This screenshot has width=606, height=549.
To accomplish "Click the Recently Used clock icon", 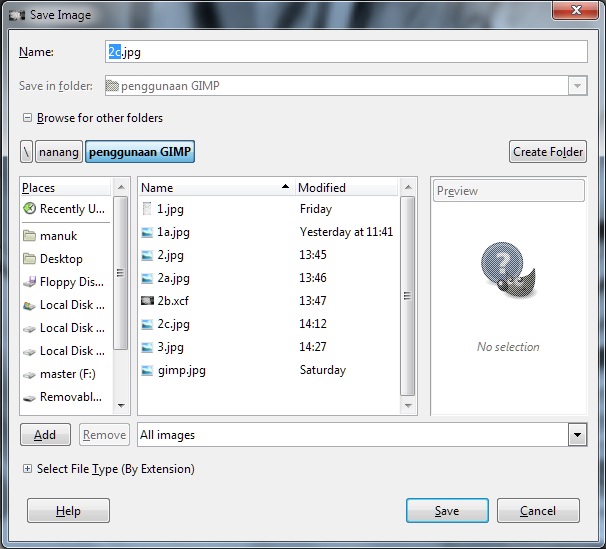I will [29, 209].
